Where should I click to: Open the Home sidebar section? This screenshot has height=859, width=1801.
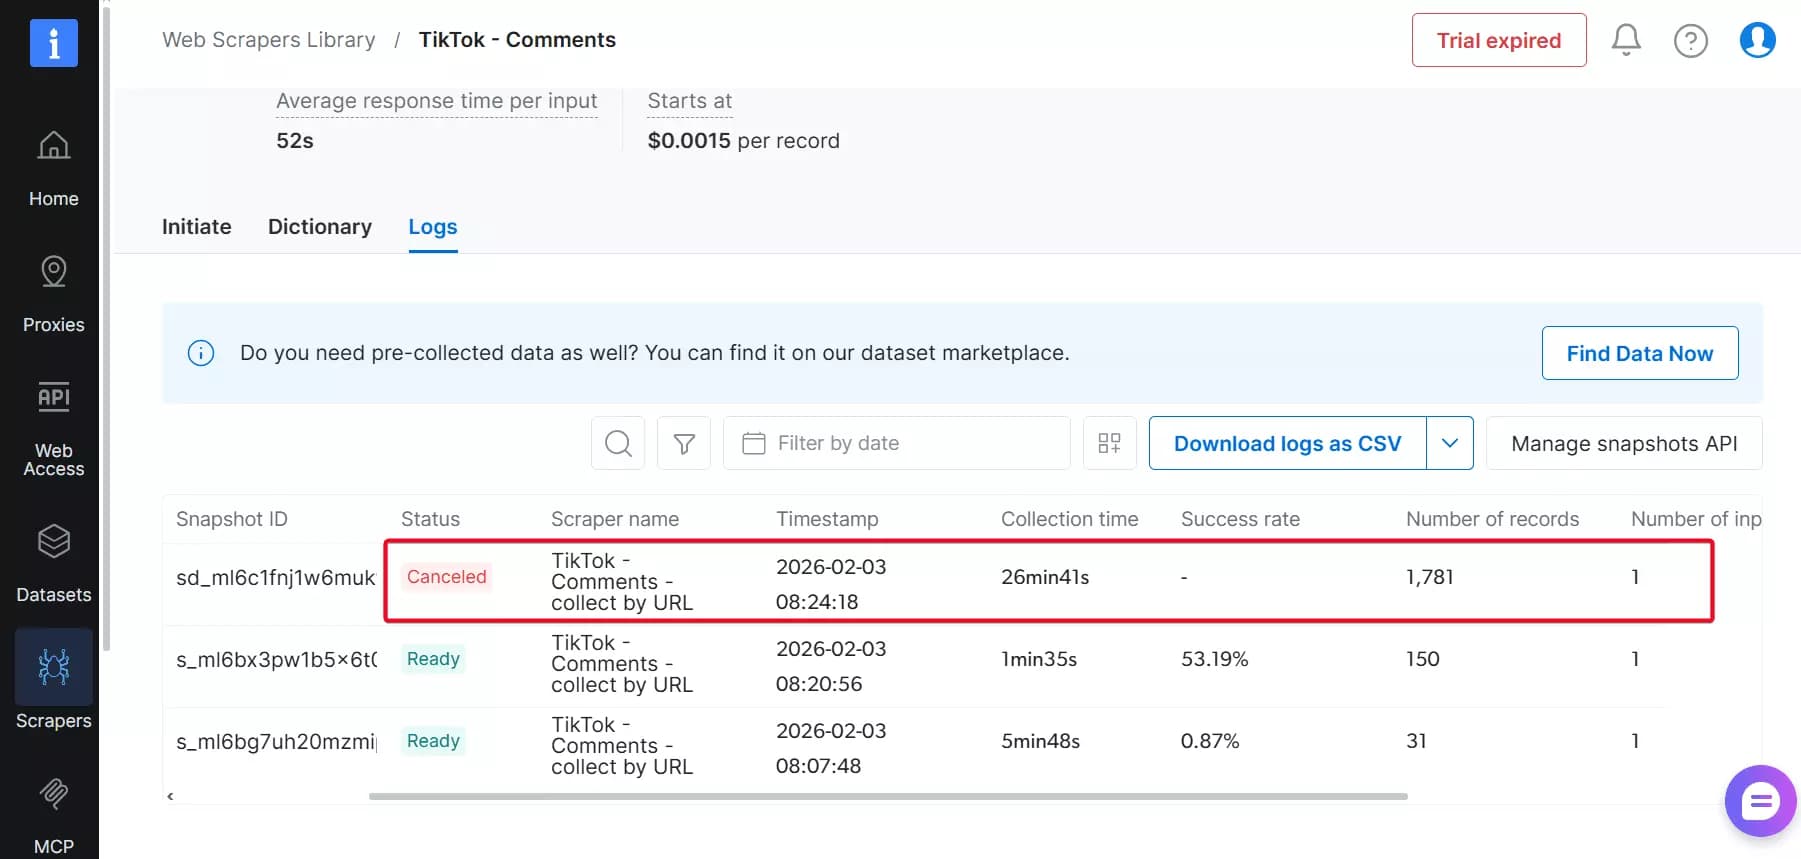click(54, 169)
